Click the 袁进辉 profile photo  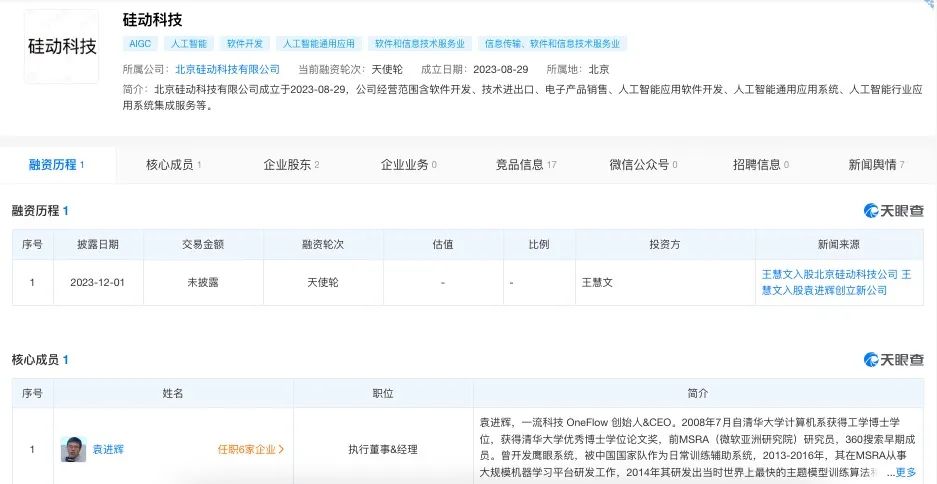tap(73, 449)
